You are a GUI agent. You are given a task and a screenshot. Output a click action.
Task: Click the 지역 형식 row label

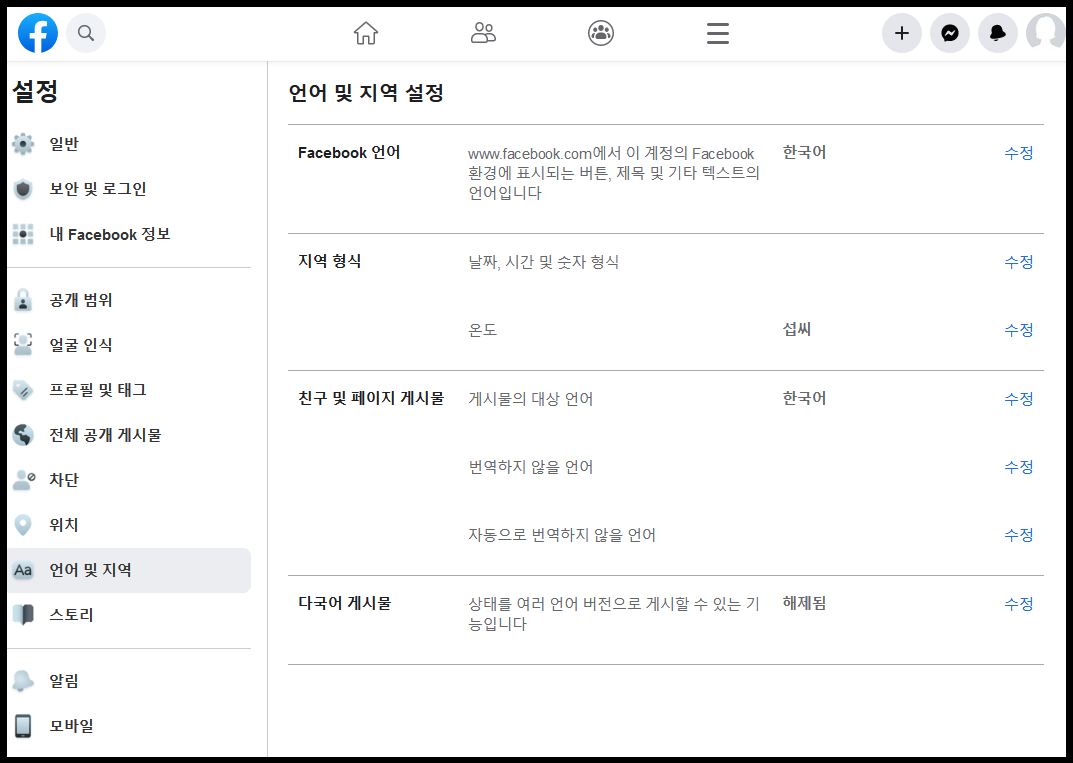point(330,261)
